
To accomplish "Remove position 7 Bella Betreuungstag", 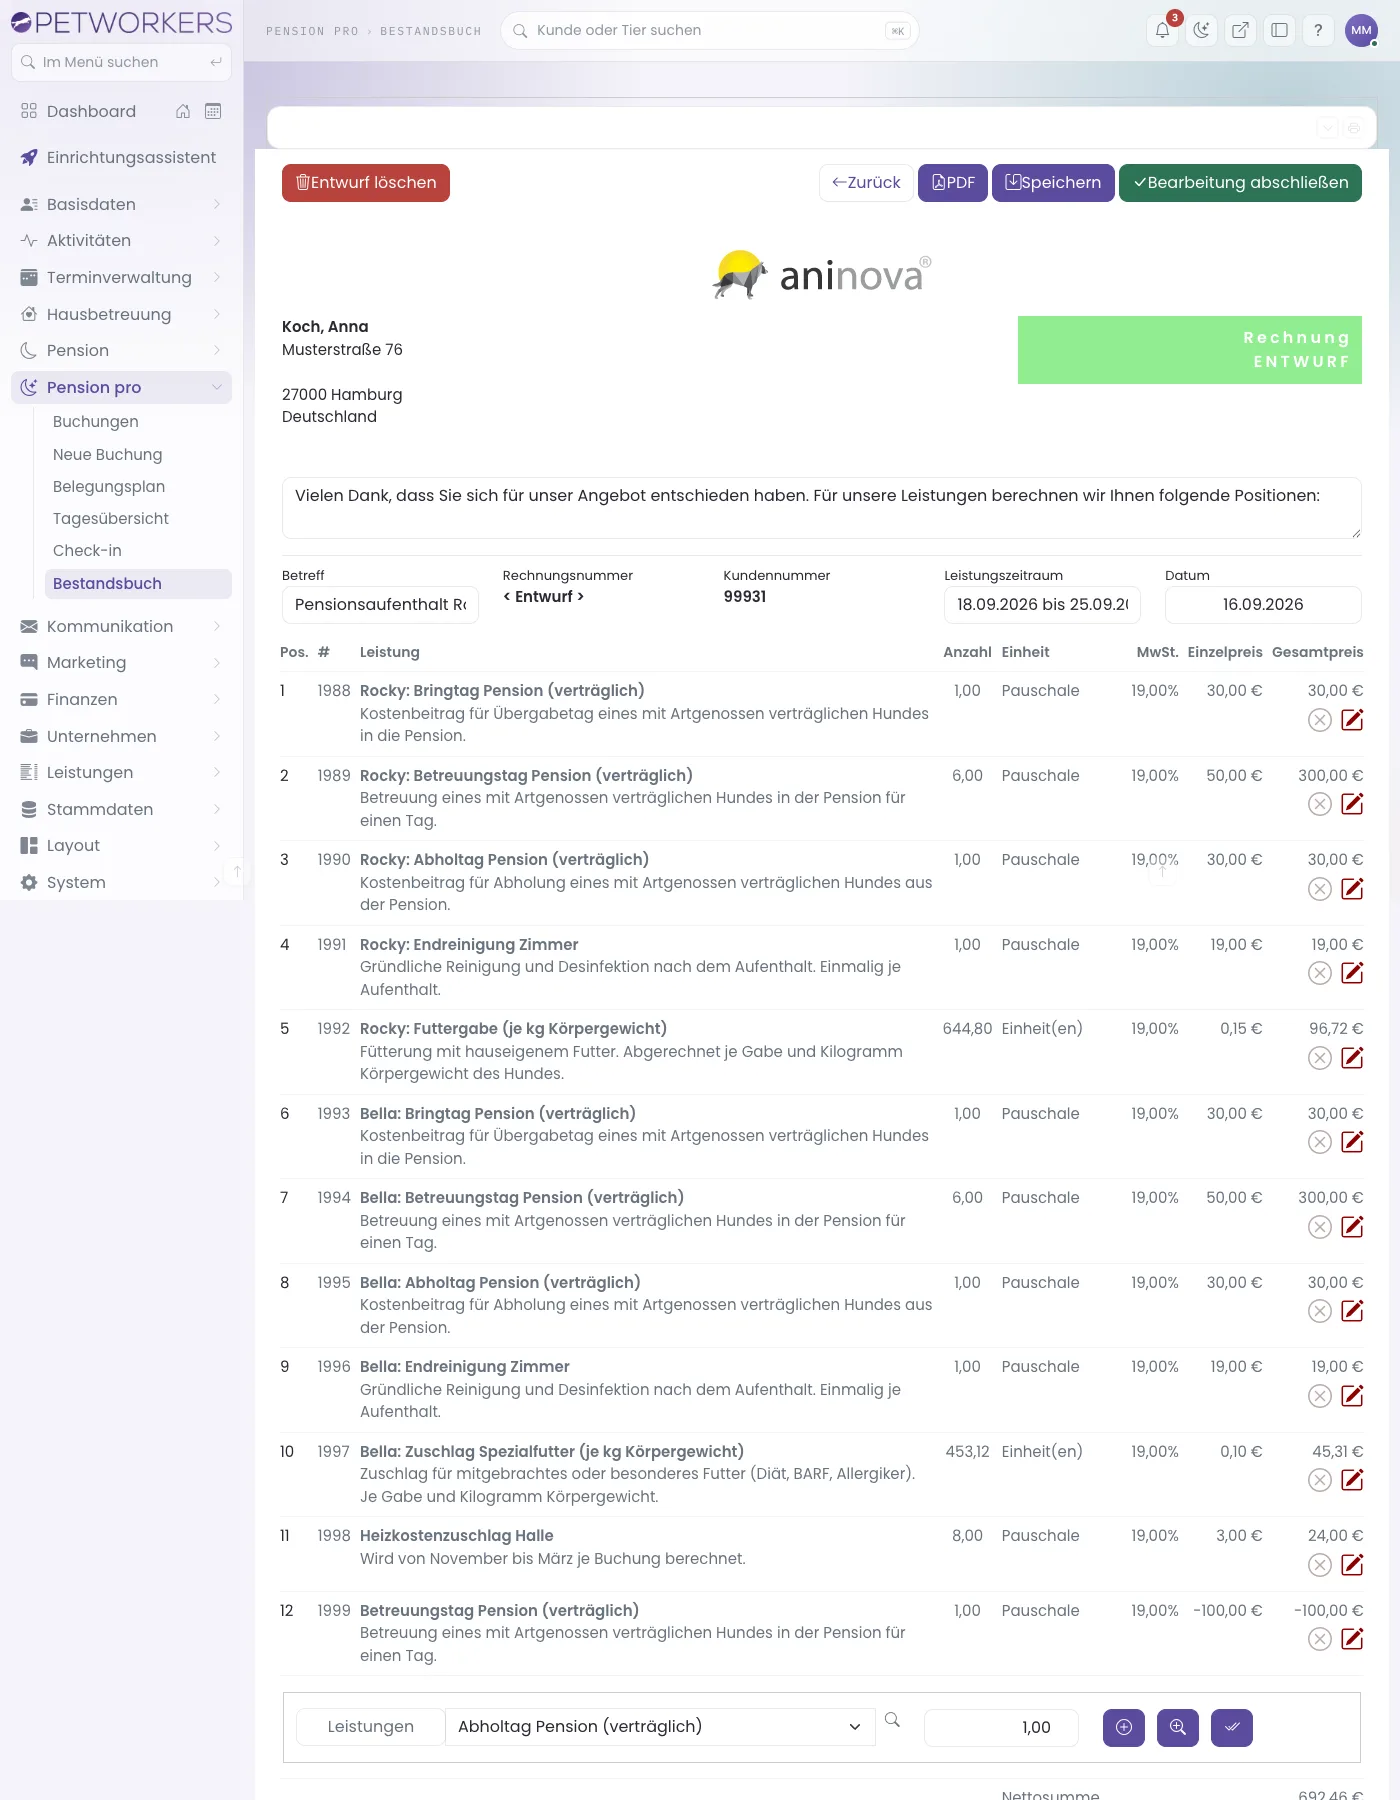I will [1320, 1227].
